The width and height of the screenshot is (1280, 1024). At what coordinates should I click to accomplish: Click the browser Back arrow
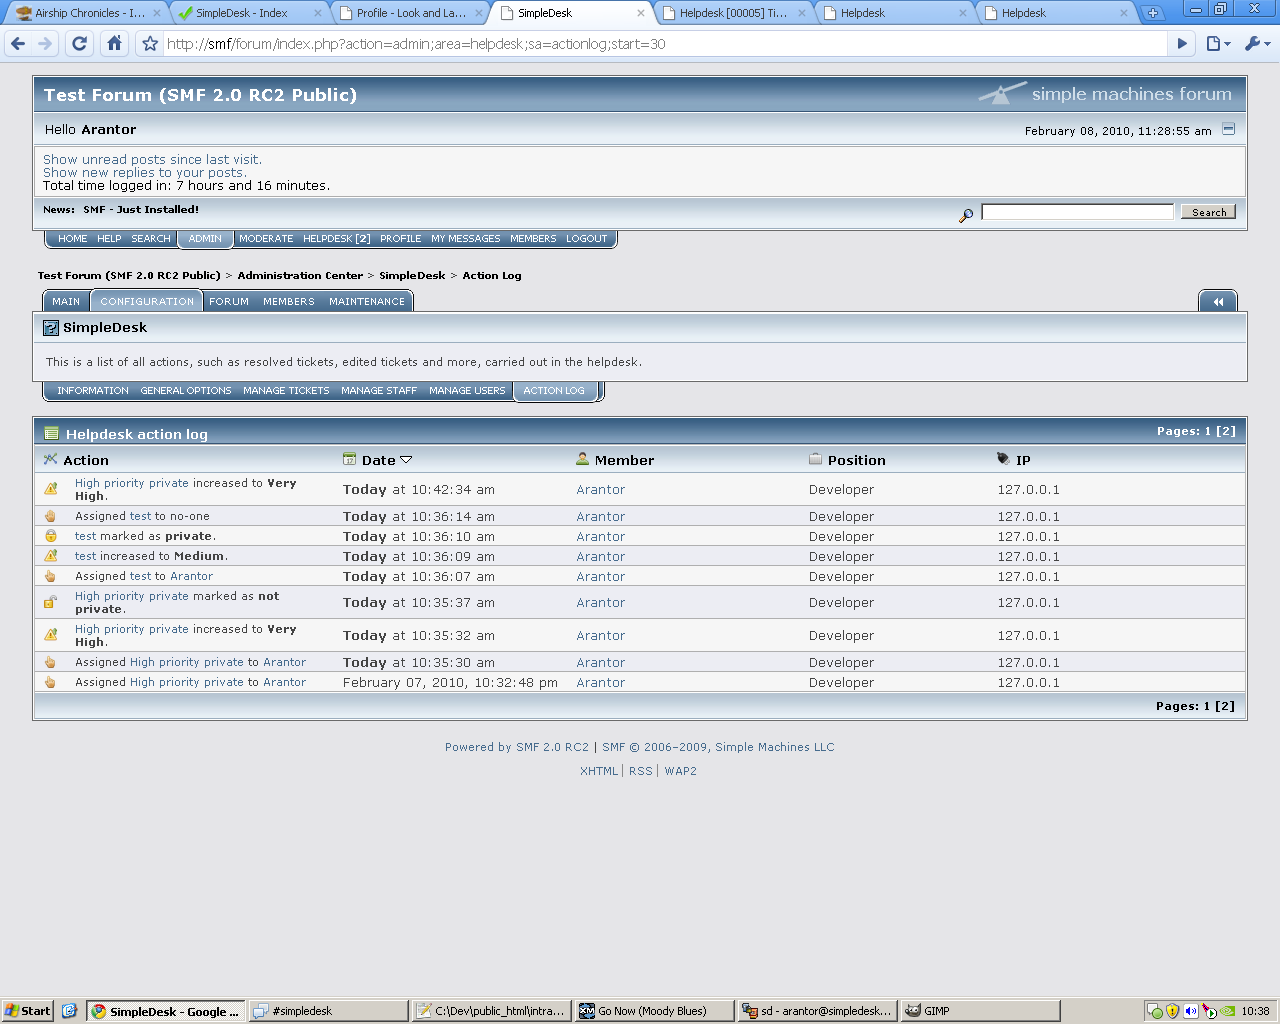pos(18,44)
